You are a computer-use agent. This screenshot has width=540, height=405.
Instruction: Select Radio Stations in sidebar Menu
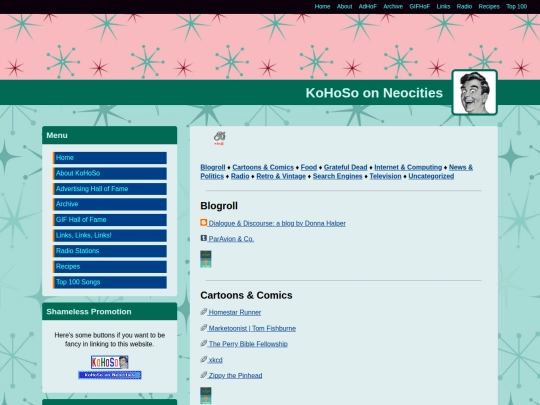(x=110, y=251)
